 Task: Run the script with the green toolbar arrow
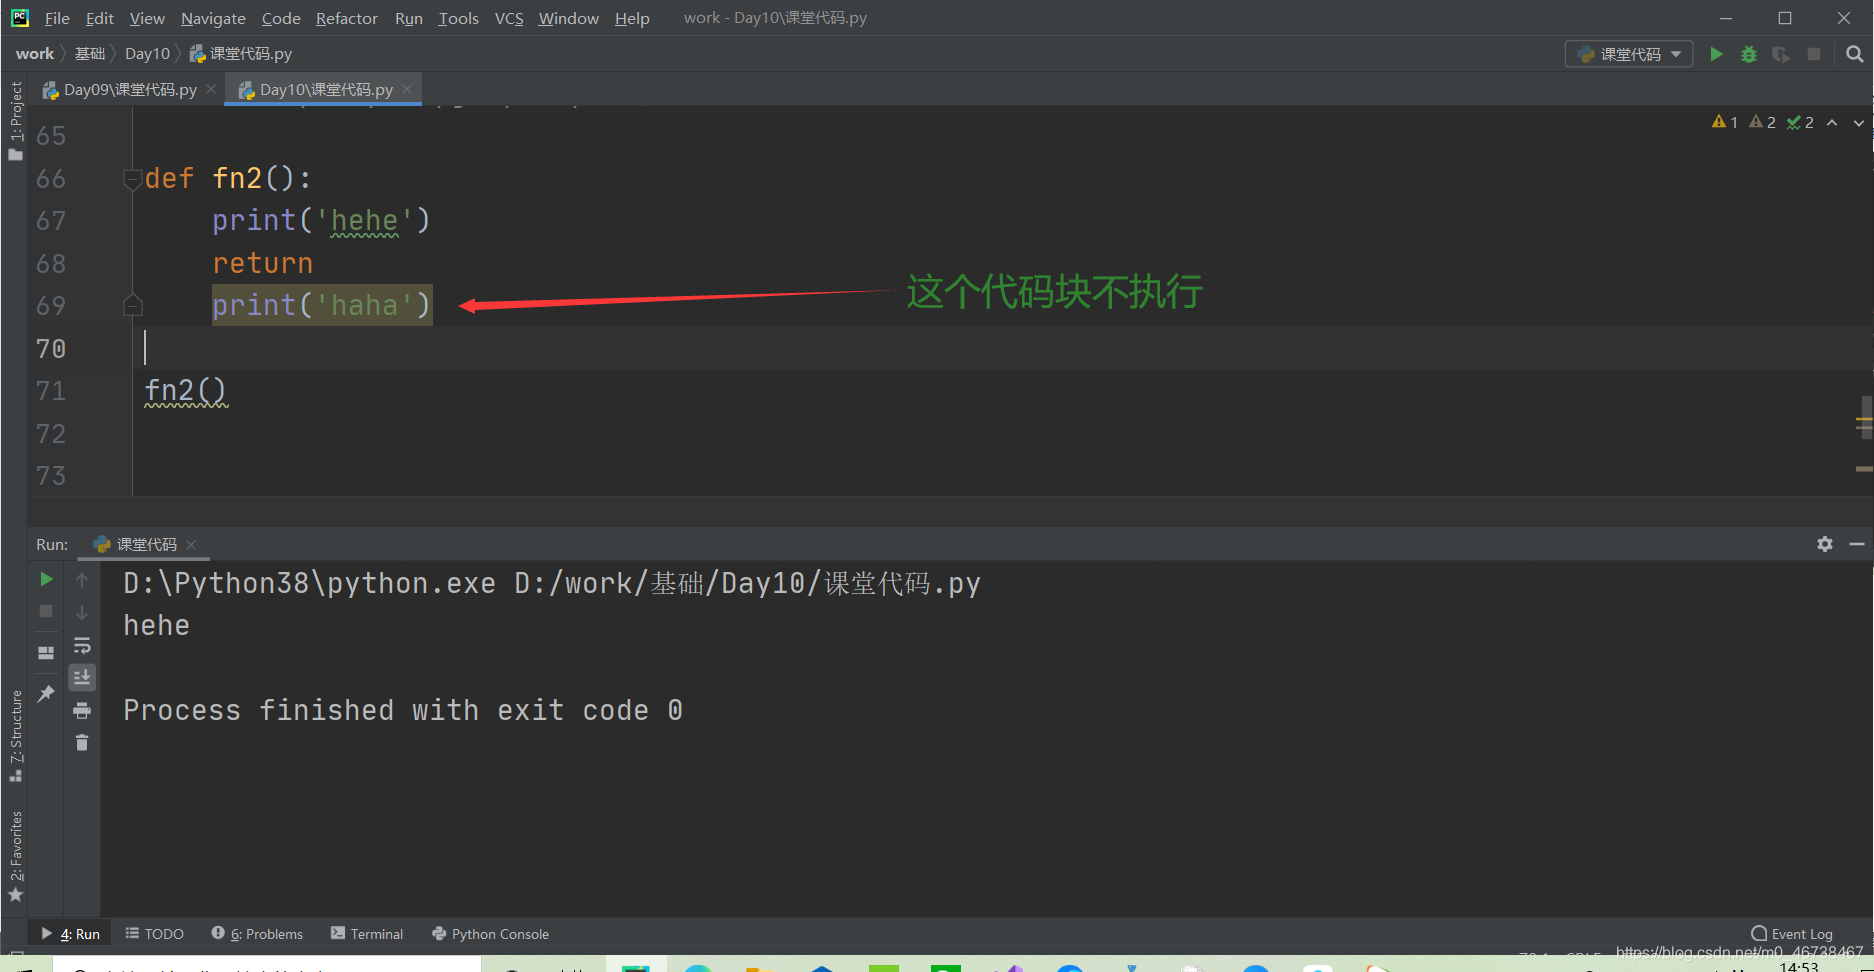[1716, 54]
